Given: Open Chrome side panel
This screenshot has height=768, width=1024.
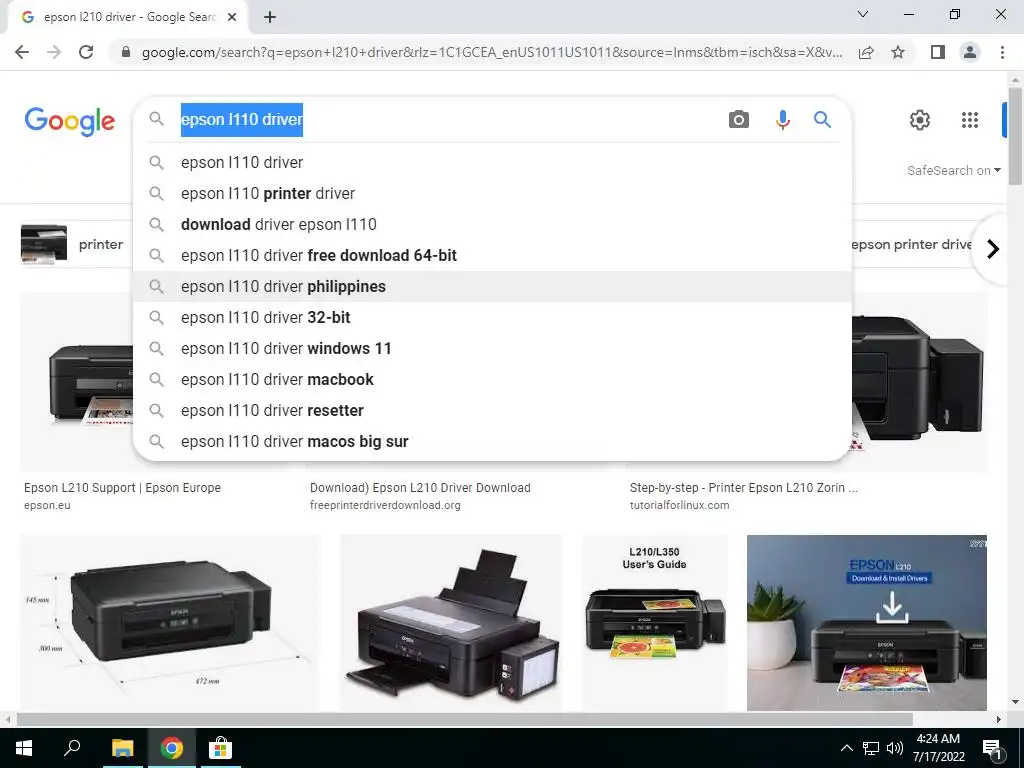Looking at the screenshot, I should [x=938, y=52].
